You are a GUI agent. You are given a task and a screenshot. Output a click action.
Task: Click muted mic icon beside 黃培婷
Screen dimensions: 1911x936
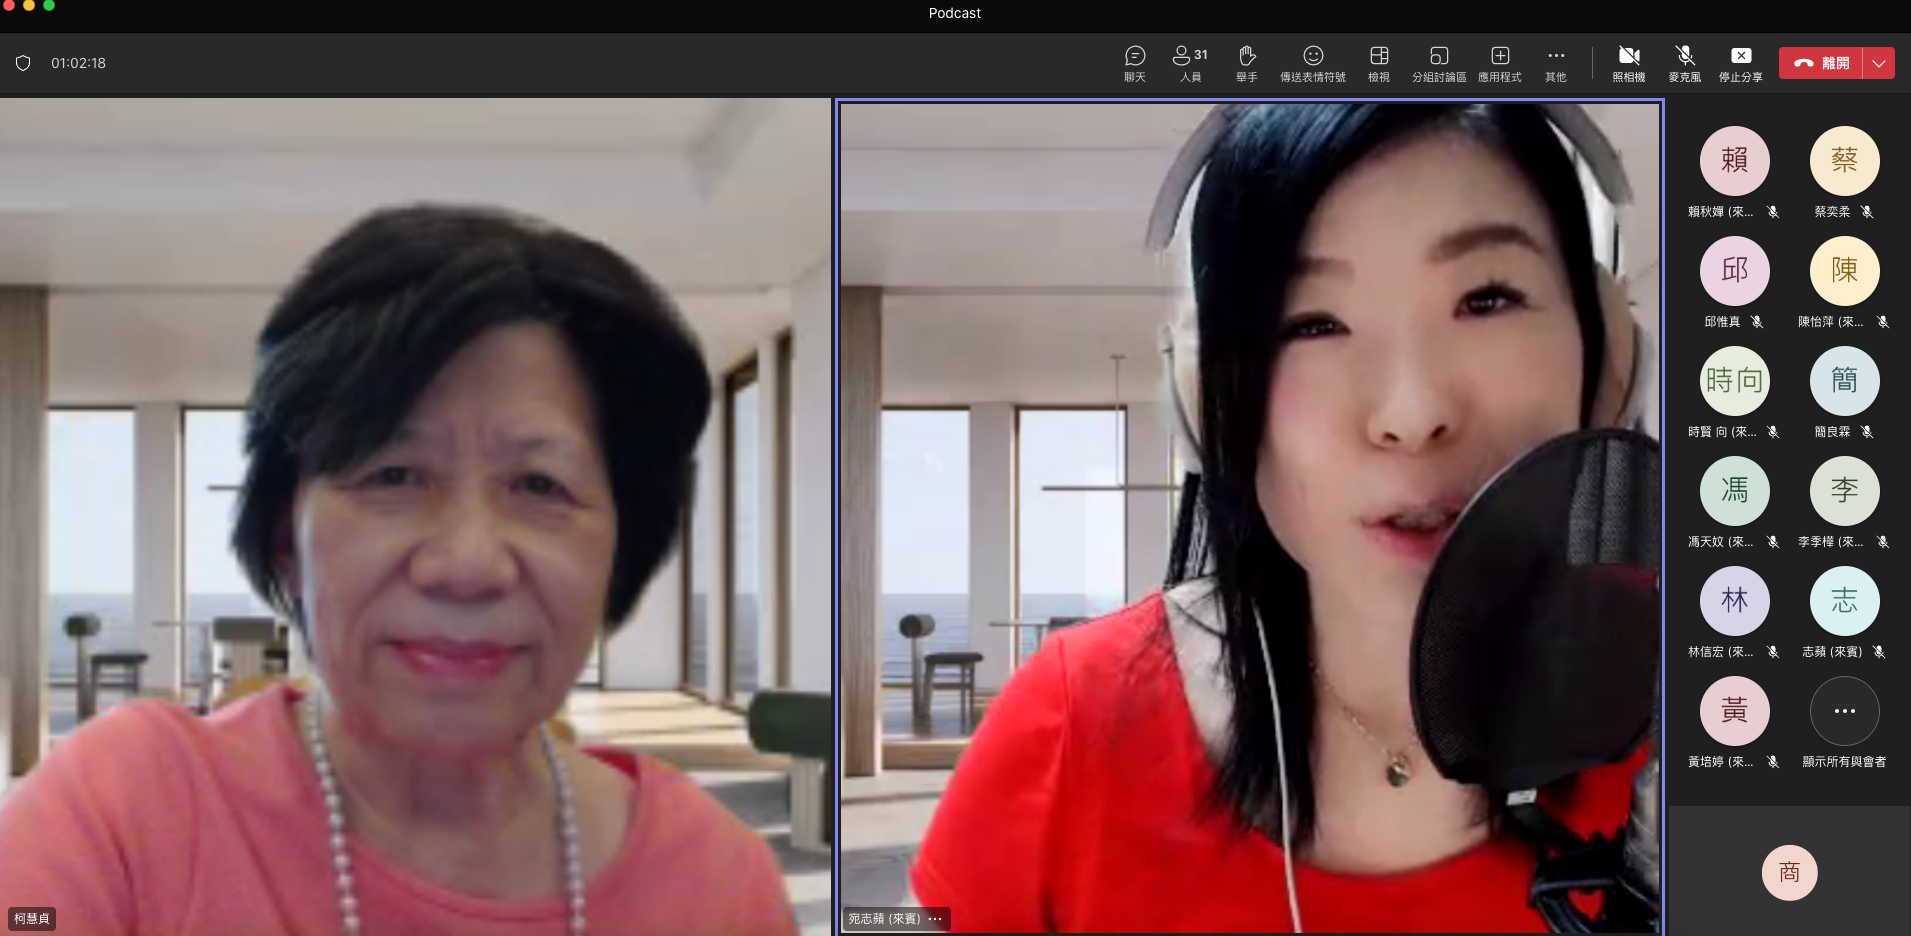click(1773, 762)
